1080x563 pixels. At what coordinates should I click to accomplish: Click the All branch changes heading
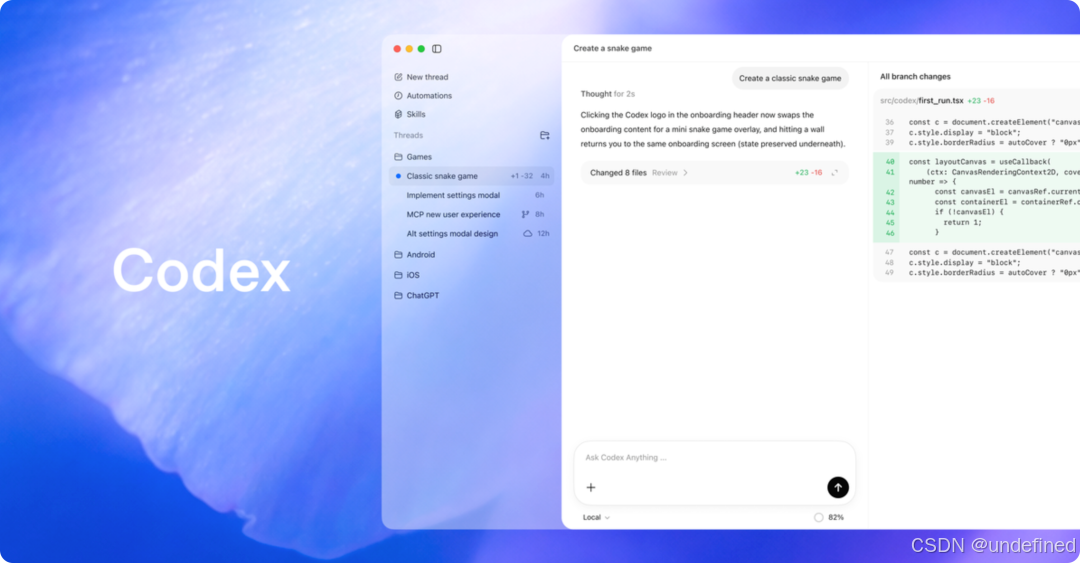click(915, 76)
